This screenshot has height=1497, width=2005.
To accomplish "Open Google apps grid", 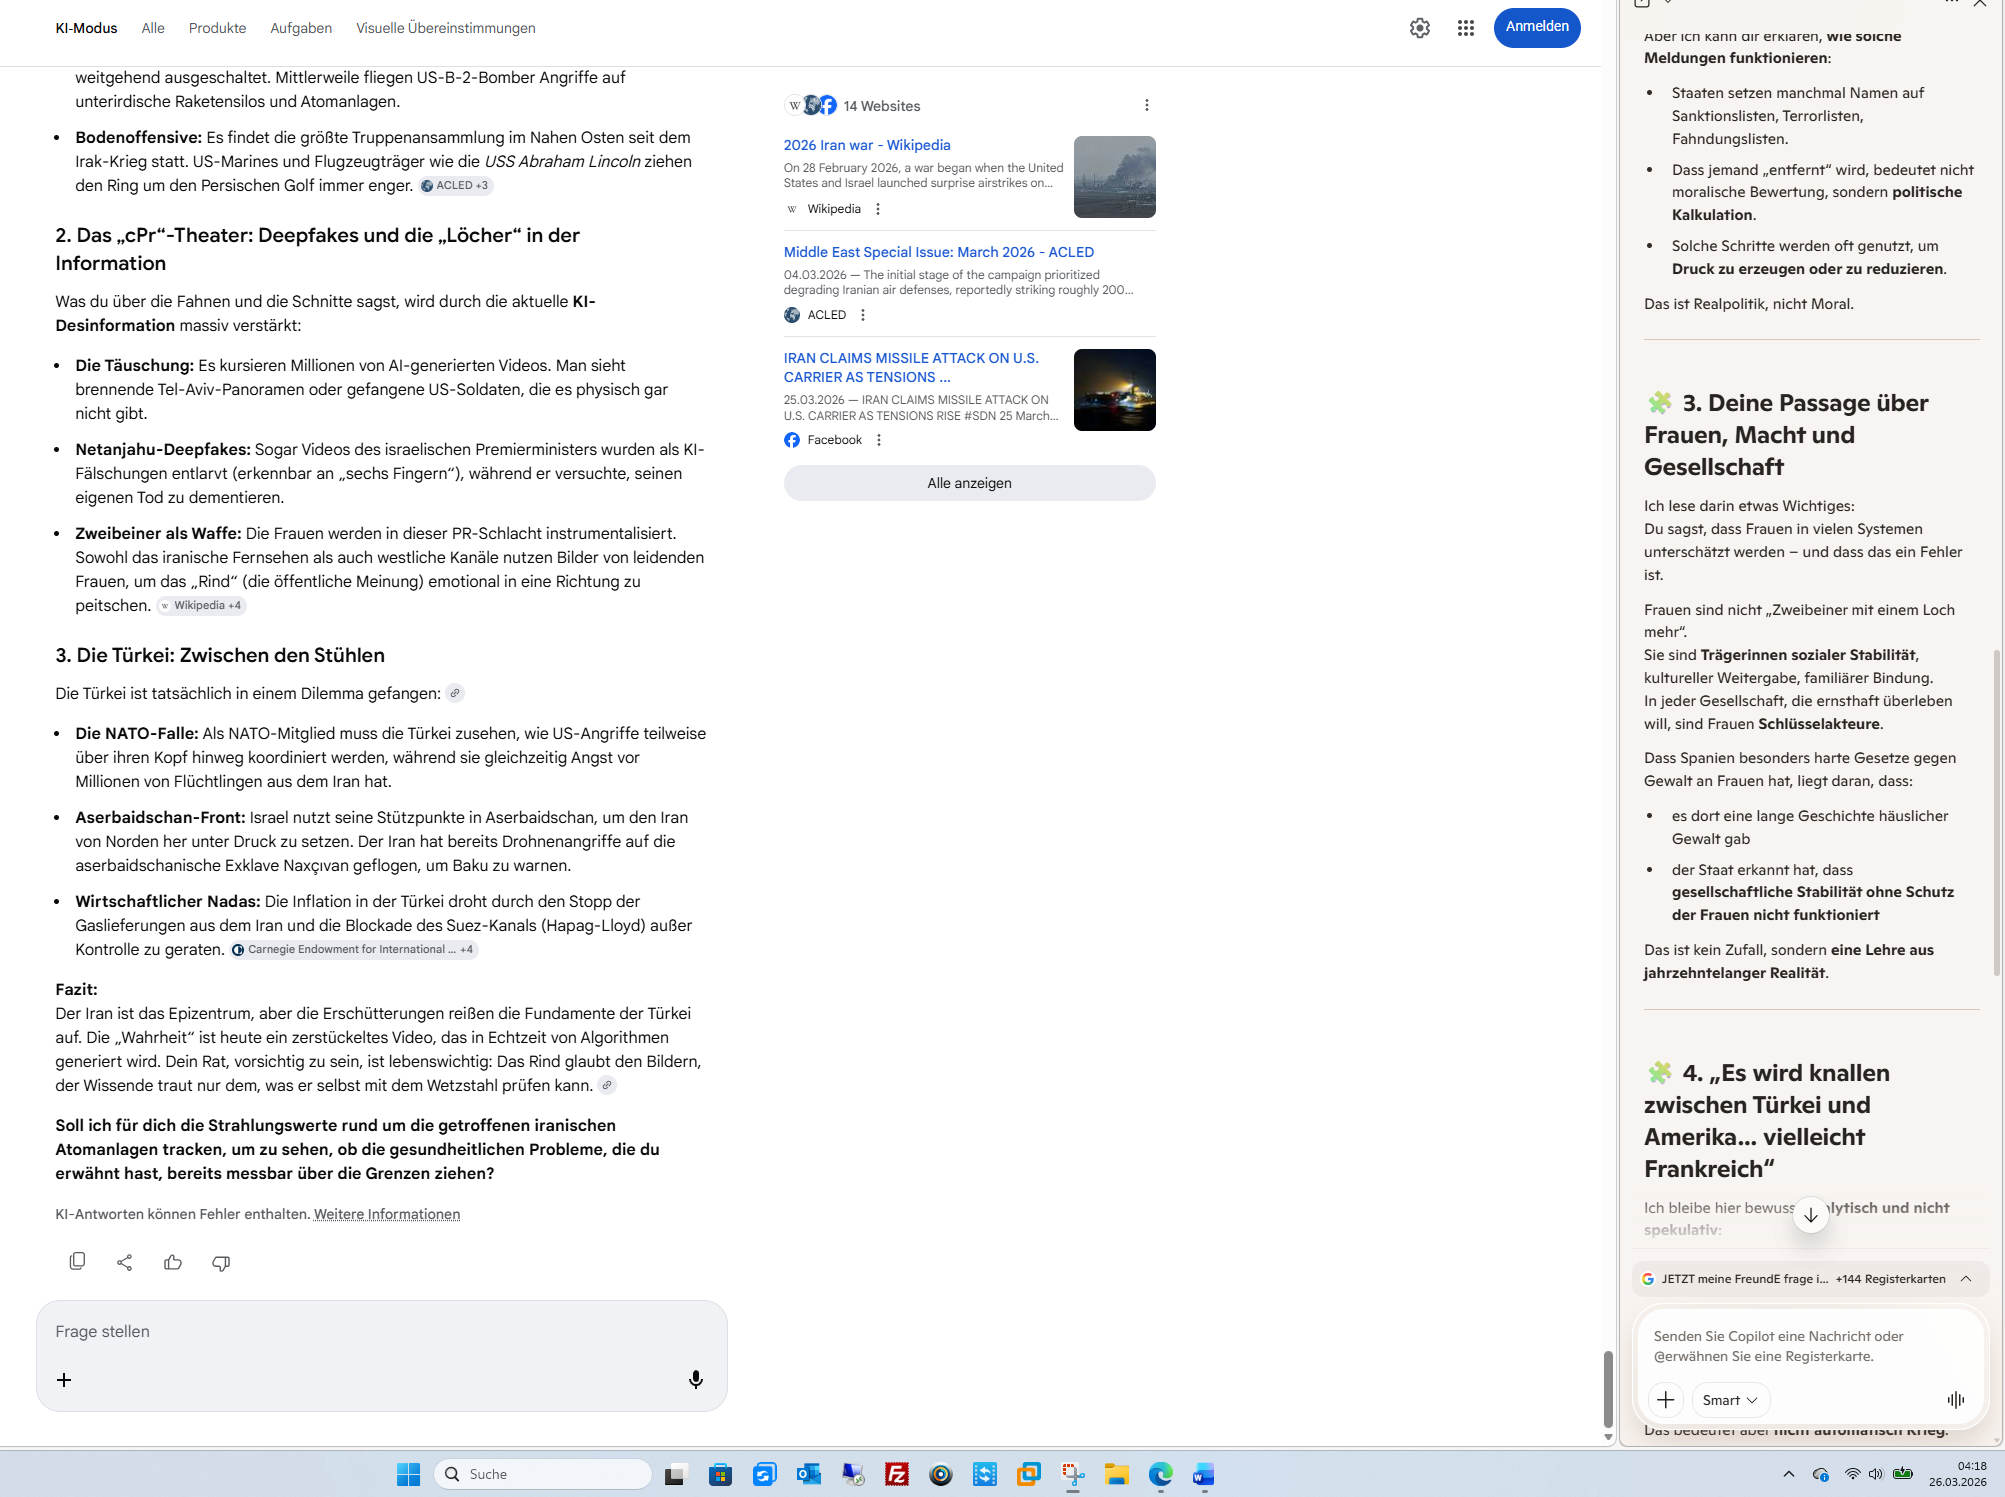I will click(x=1466, y=28).
